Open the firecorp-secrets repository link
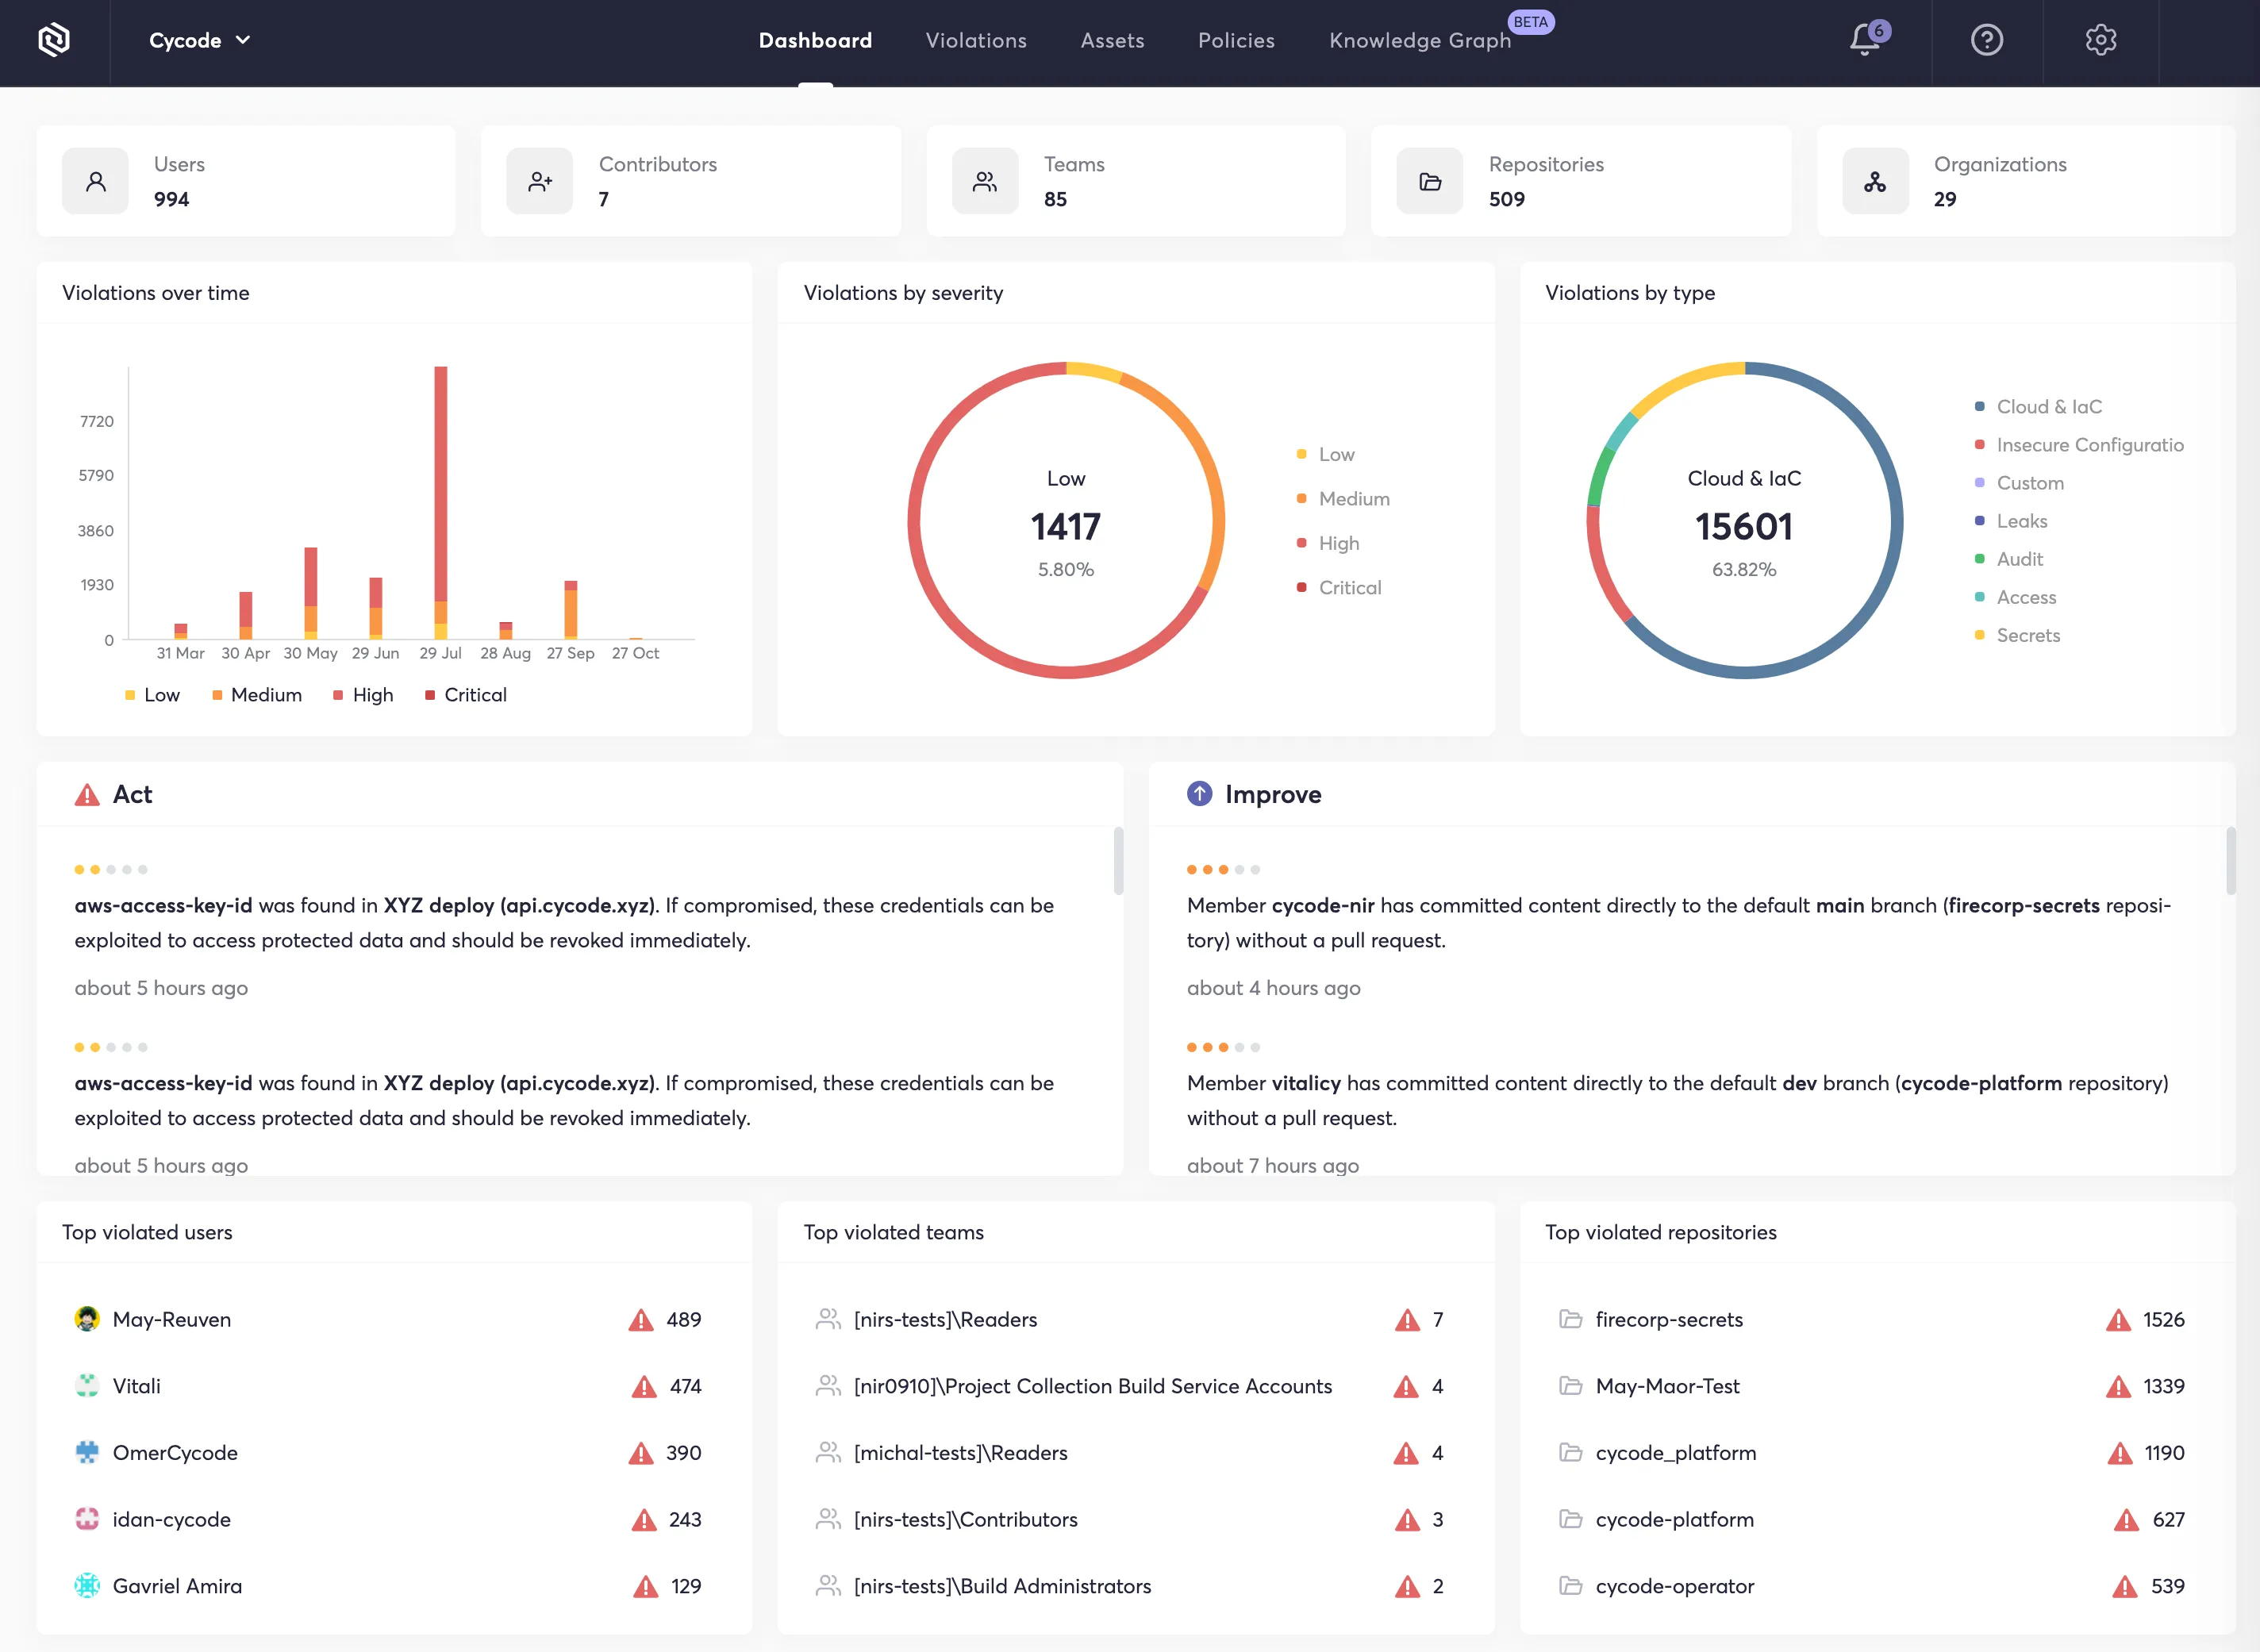 point(1671,1319)
